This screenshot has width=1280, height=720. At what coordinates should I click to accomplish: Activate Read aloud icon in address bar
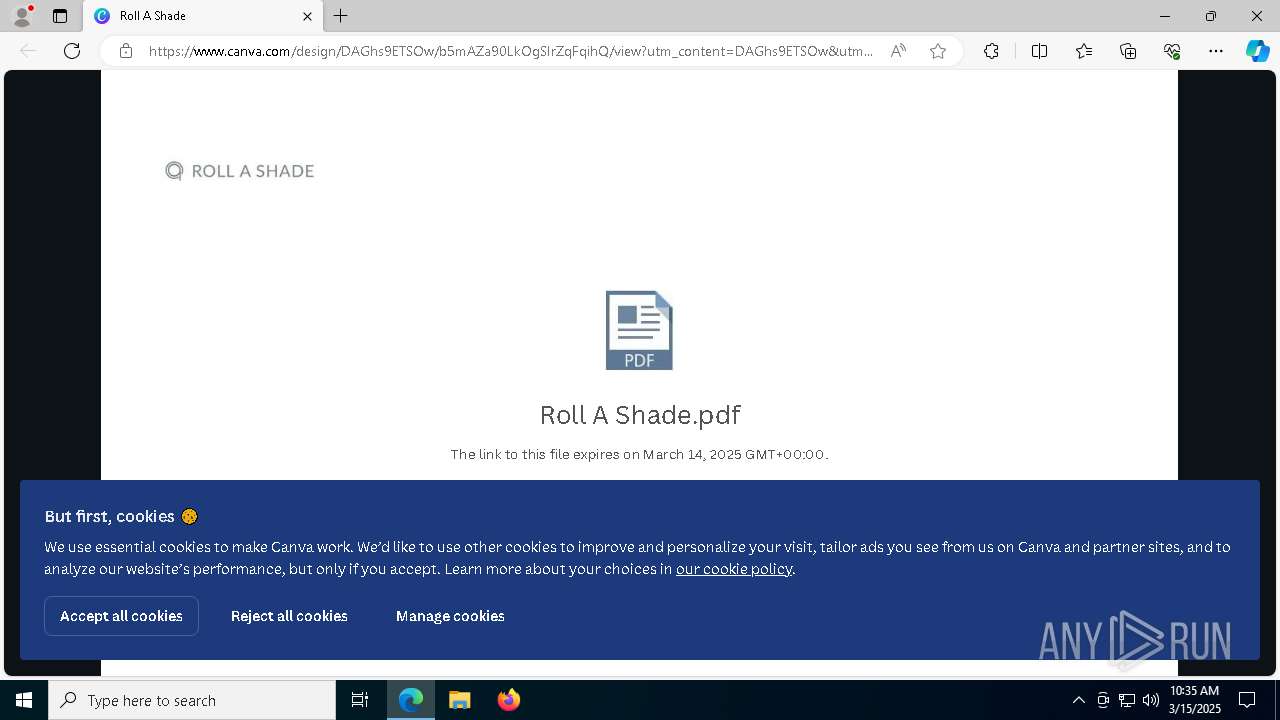point(898,51)
